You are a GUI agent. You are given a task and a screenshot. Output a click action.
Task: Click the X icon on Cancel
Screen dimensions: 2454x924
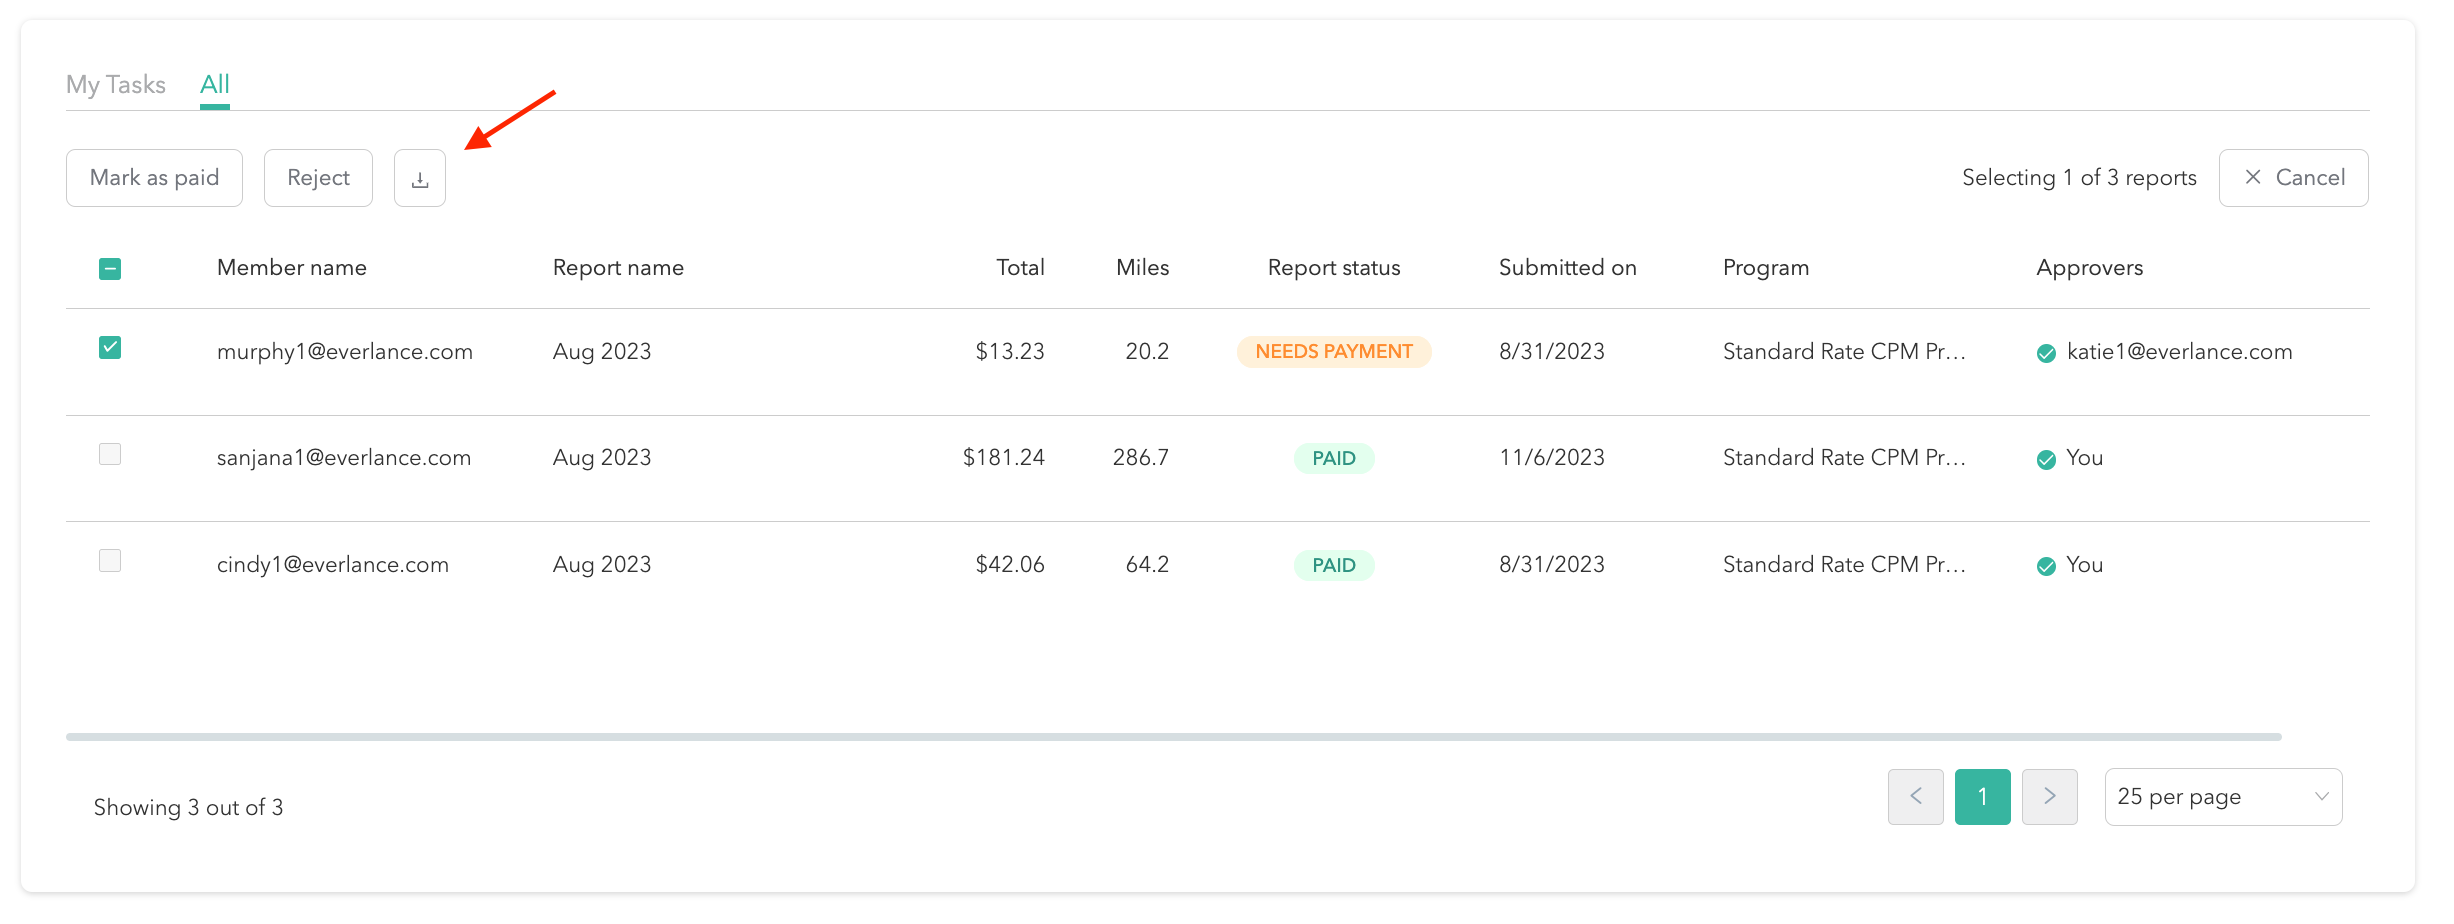click(x=2253, y=178)
